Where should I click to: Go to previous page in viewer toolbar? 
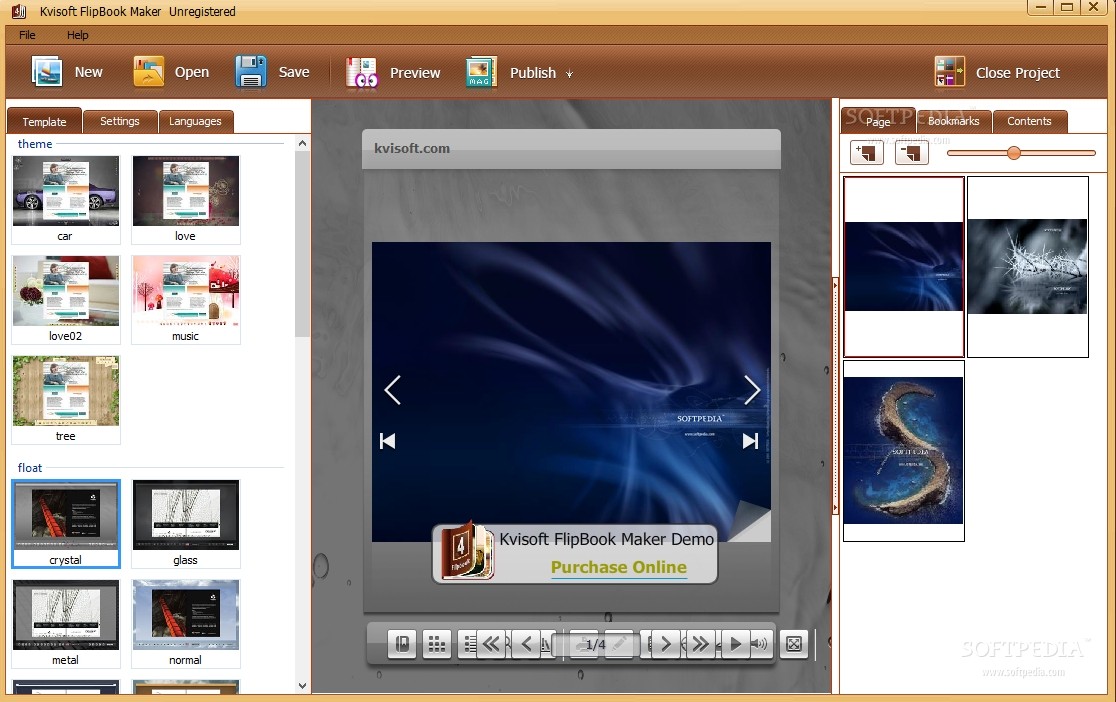(x=527, y=644)
